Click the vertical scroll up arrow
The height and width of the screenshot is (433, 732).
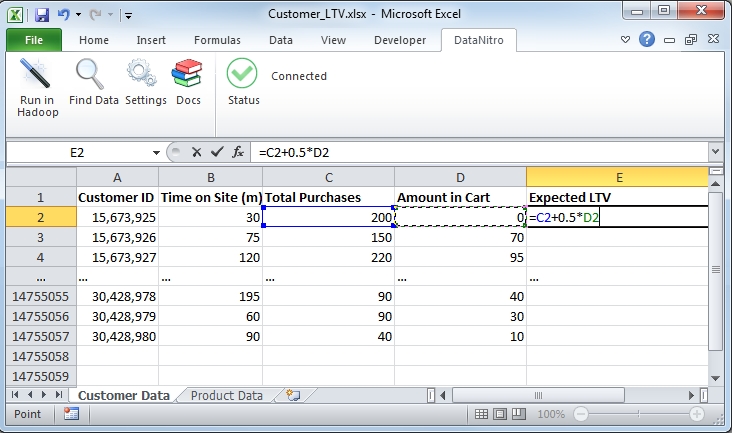[715, 184]
